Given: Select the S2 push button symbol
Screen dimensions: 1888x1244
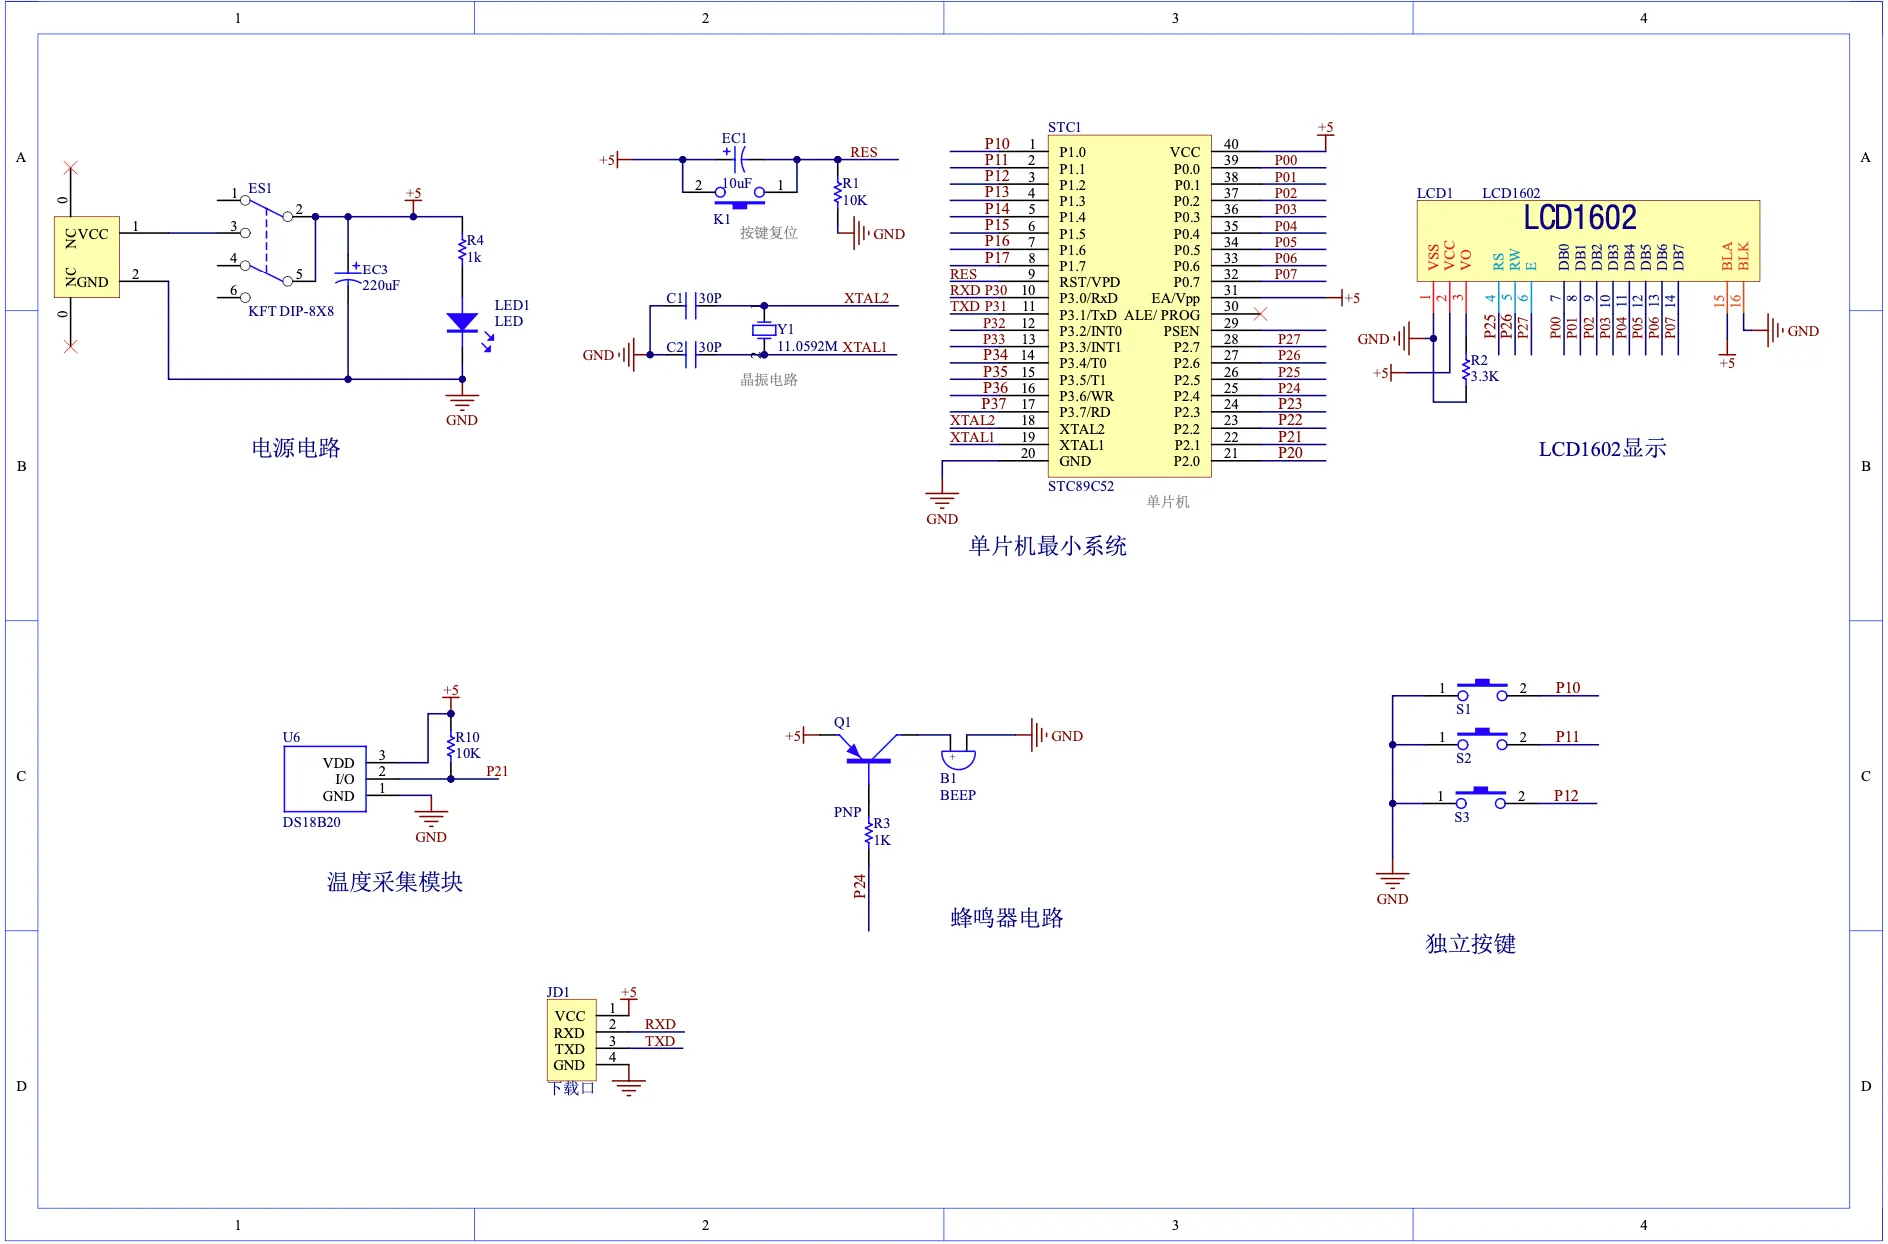Looking at the screenshot, I should click(x=1482, y=738).
